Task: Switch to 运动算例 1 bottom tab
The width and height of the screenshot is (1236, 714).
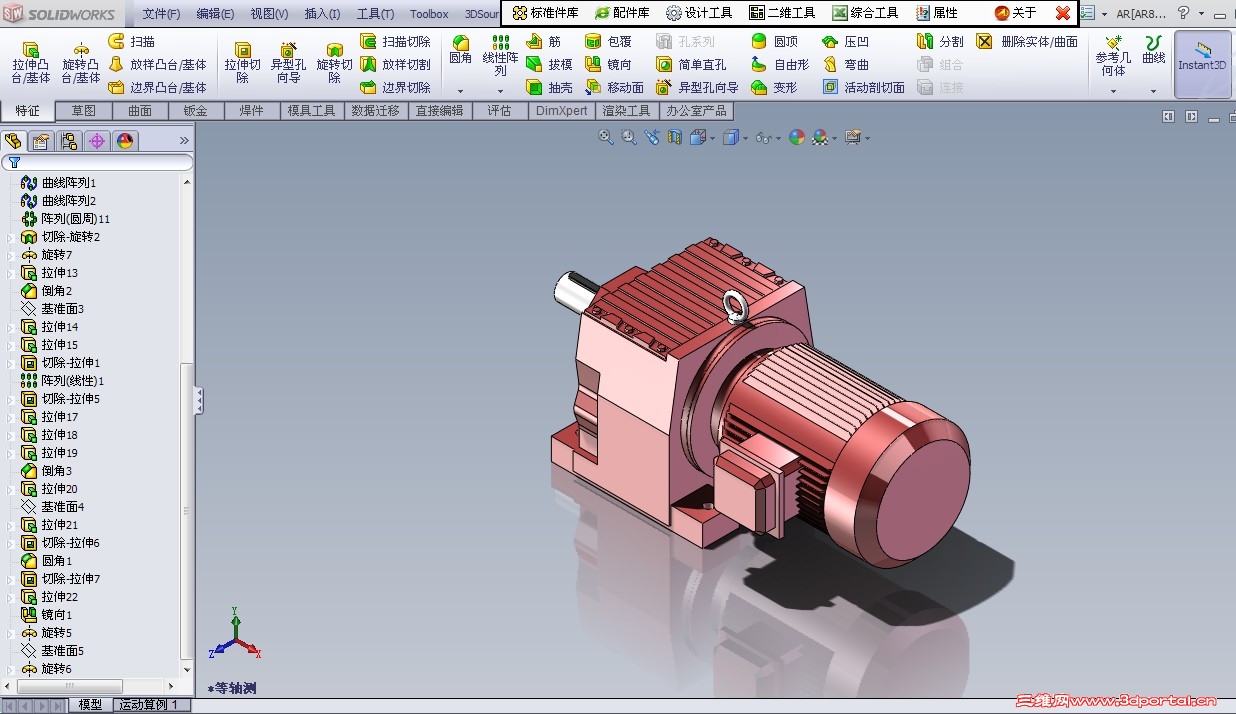Action: (x=148, y=705)
